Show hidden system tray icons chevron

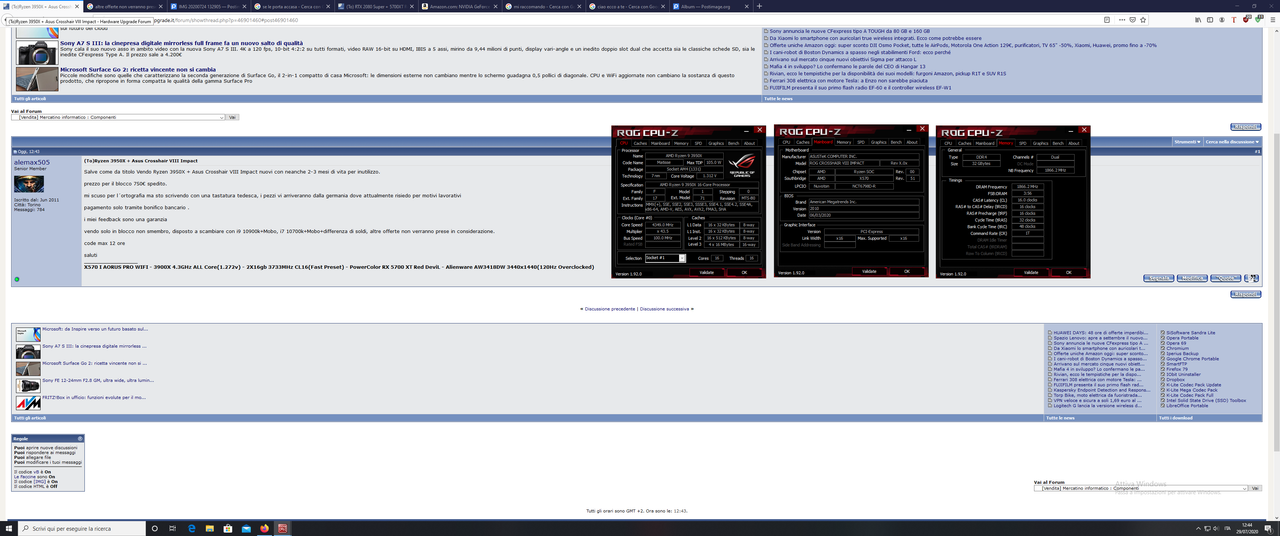1198,528
